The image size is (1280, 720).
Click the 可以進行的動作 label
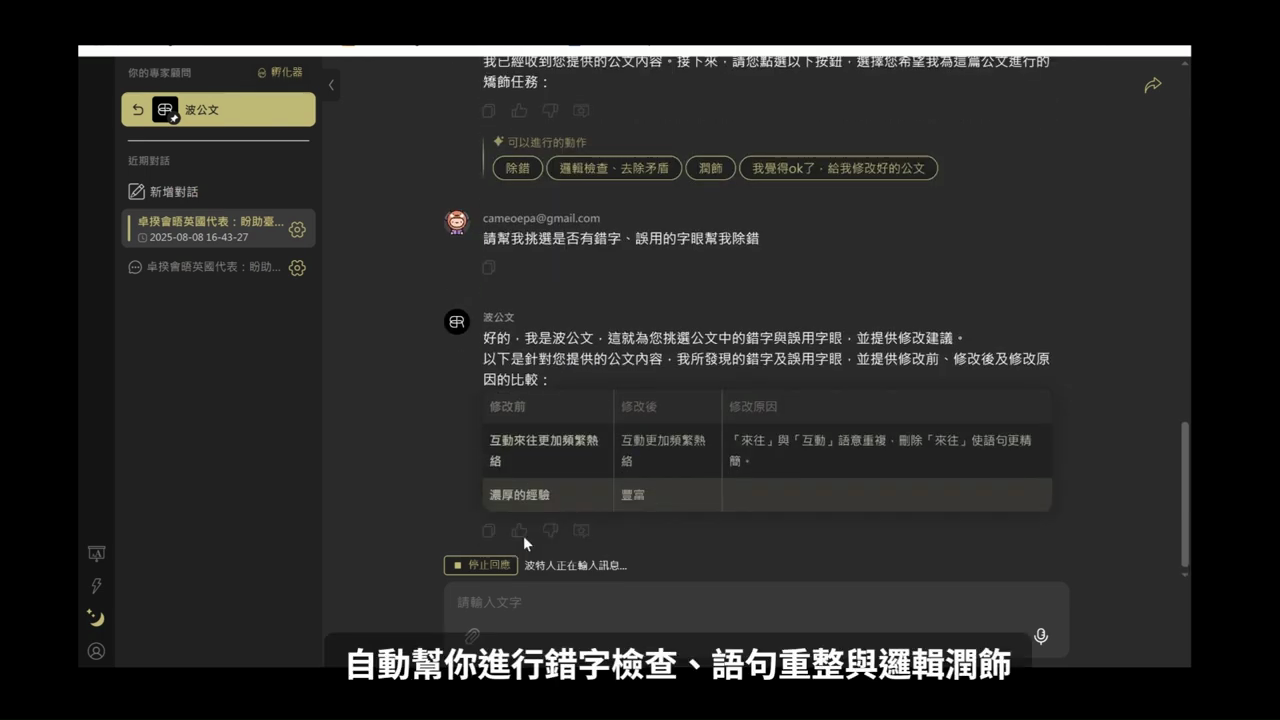(547, 143)
